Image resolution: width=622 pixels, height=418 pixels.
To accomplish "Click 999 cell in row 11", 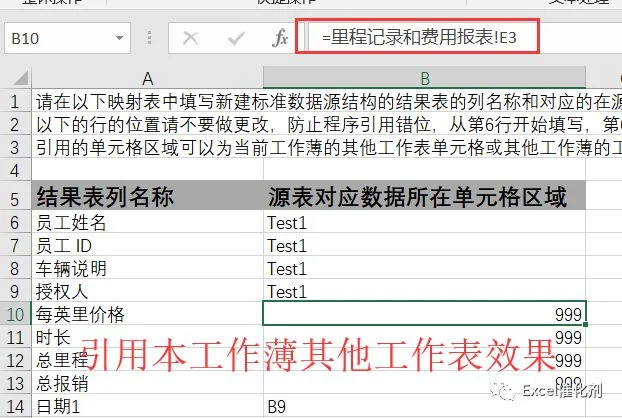I will (x=424, y=337).
